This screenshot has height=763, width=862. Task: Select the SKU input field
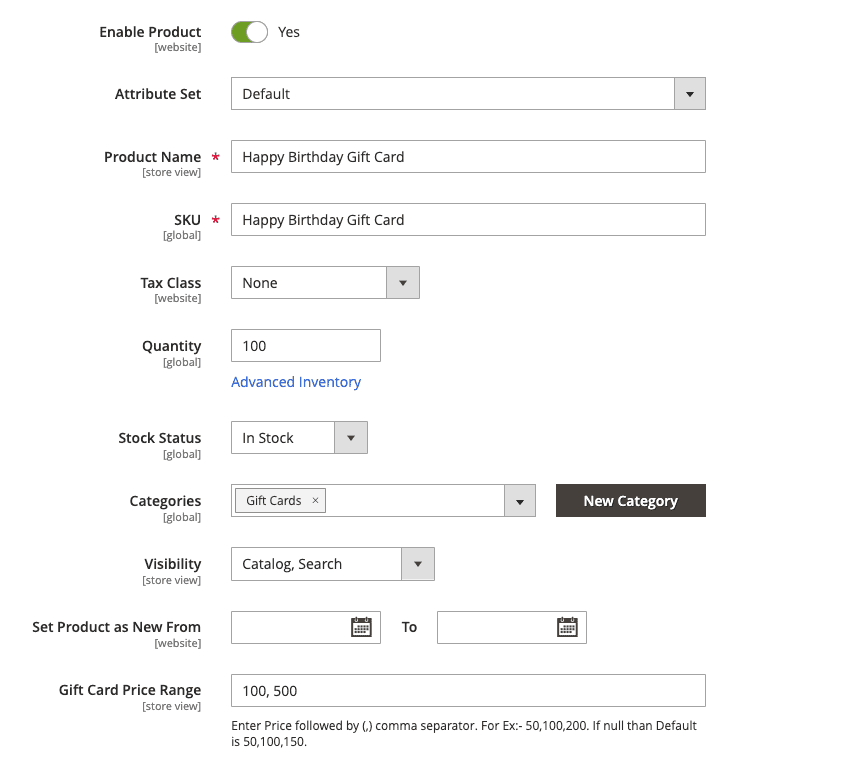[x=468, y=219]
